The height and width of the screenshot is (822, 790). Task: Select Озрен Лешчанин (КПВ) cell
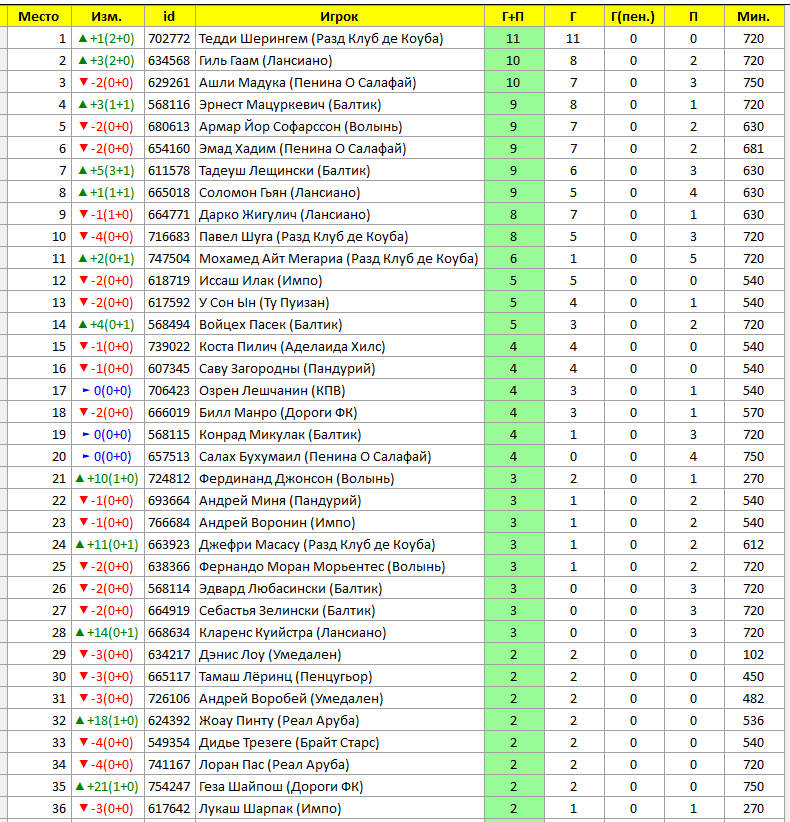(x=340, y=391)
